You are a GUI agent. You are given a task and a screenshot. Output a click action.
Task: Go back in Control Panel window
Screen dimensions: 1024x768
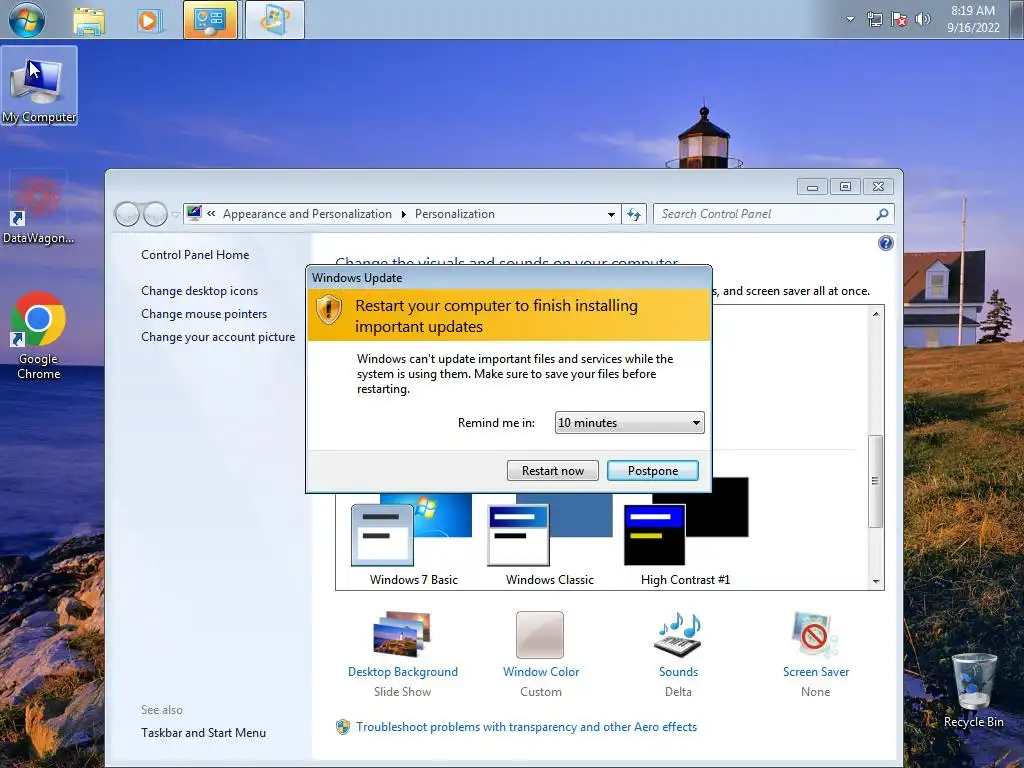(x=127, y=214)
